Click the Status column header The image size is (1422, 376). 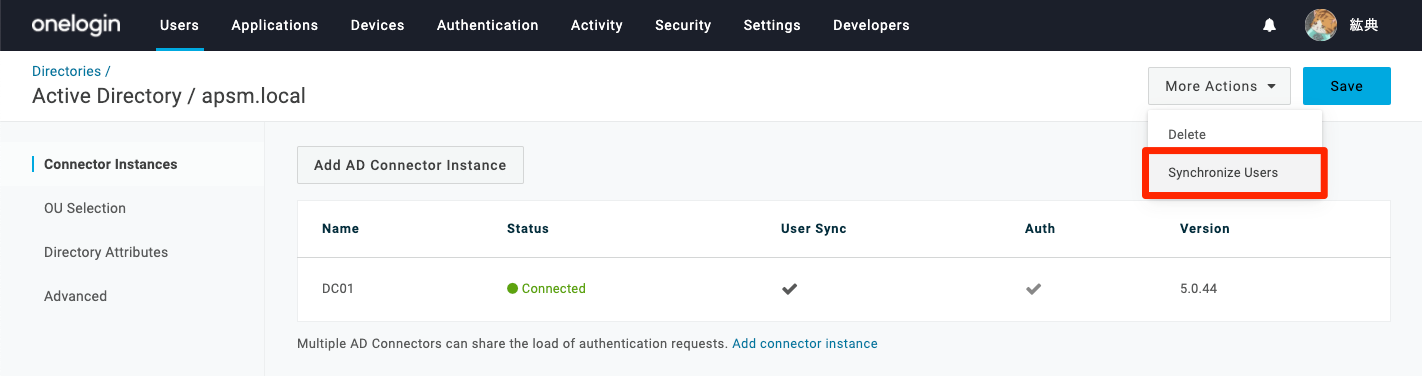point(528,229)
